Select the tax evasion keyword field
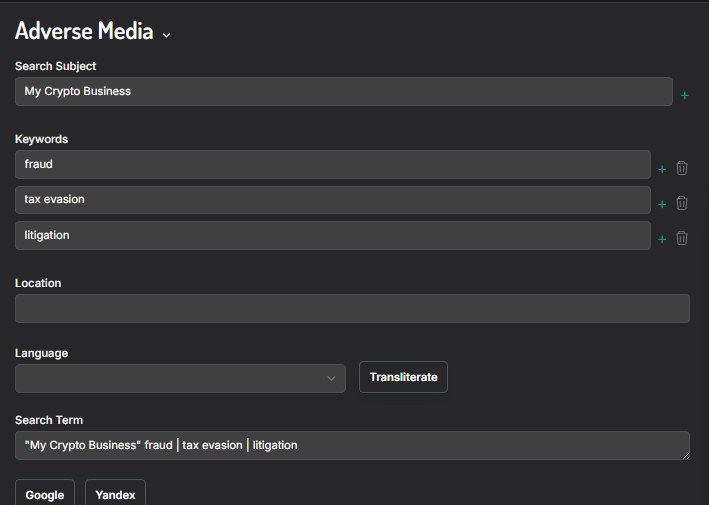The height and width of the screenshot is (505, 709). (x=333, y=200)
